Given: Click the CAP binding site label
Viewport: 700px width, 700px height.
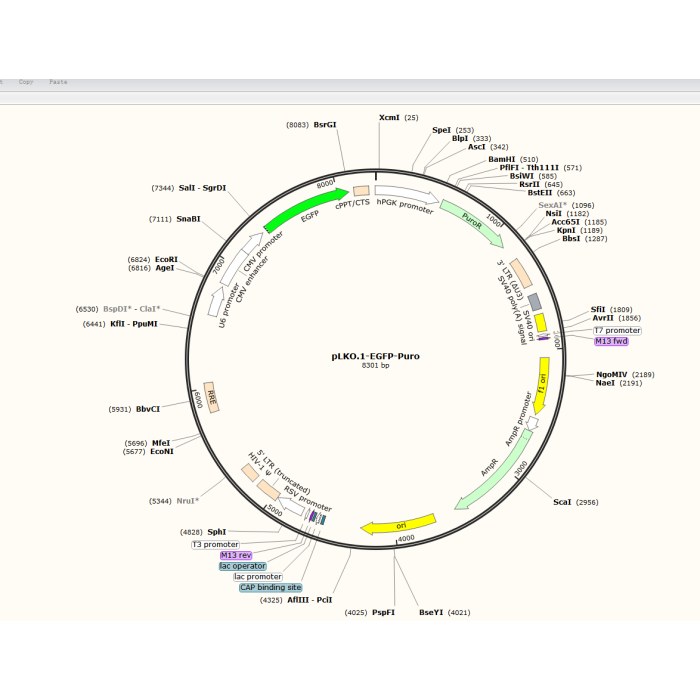Looking at the screenshot, I should [270, 587].
